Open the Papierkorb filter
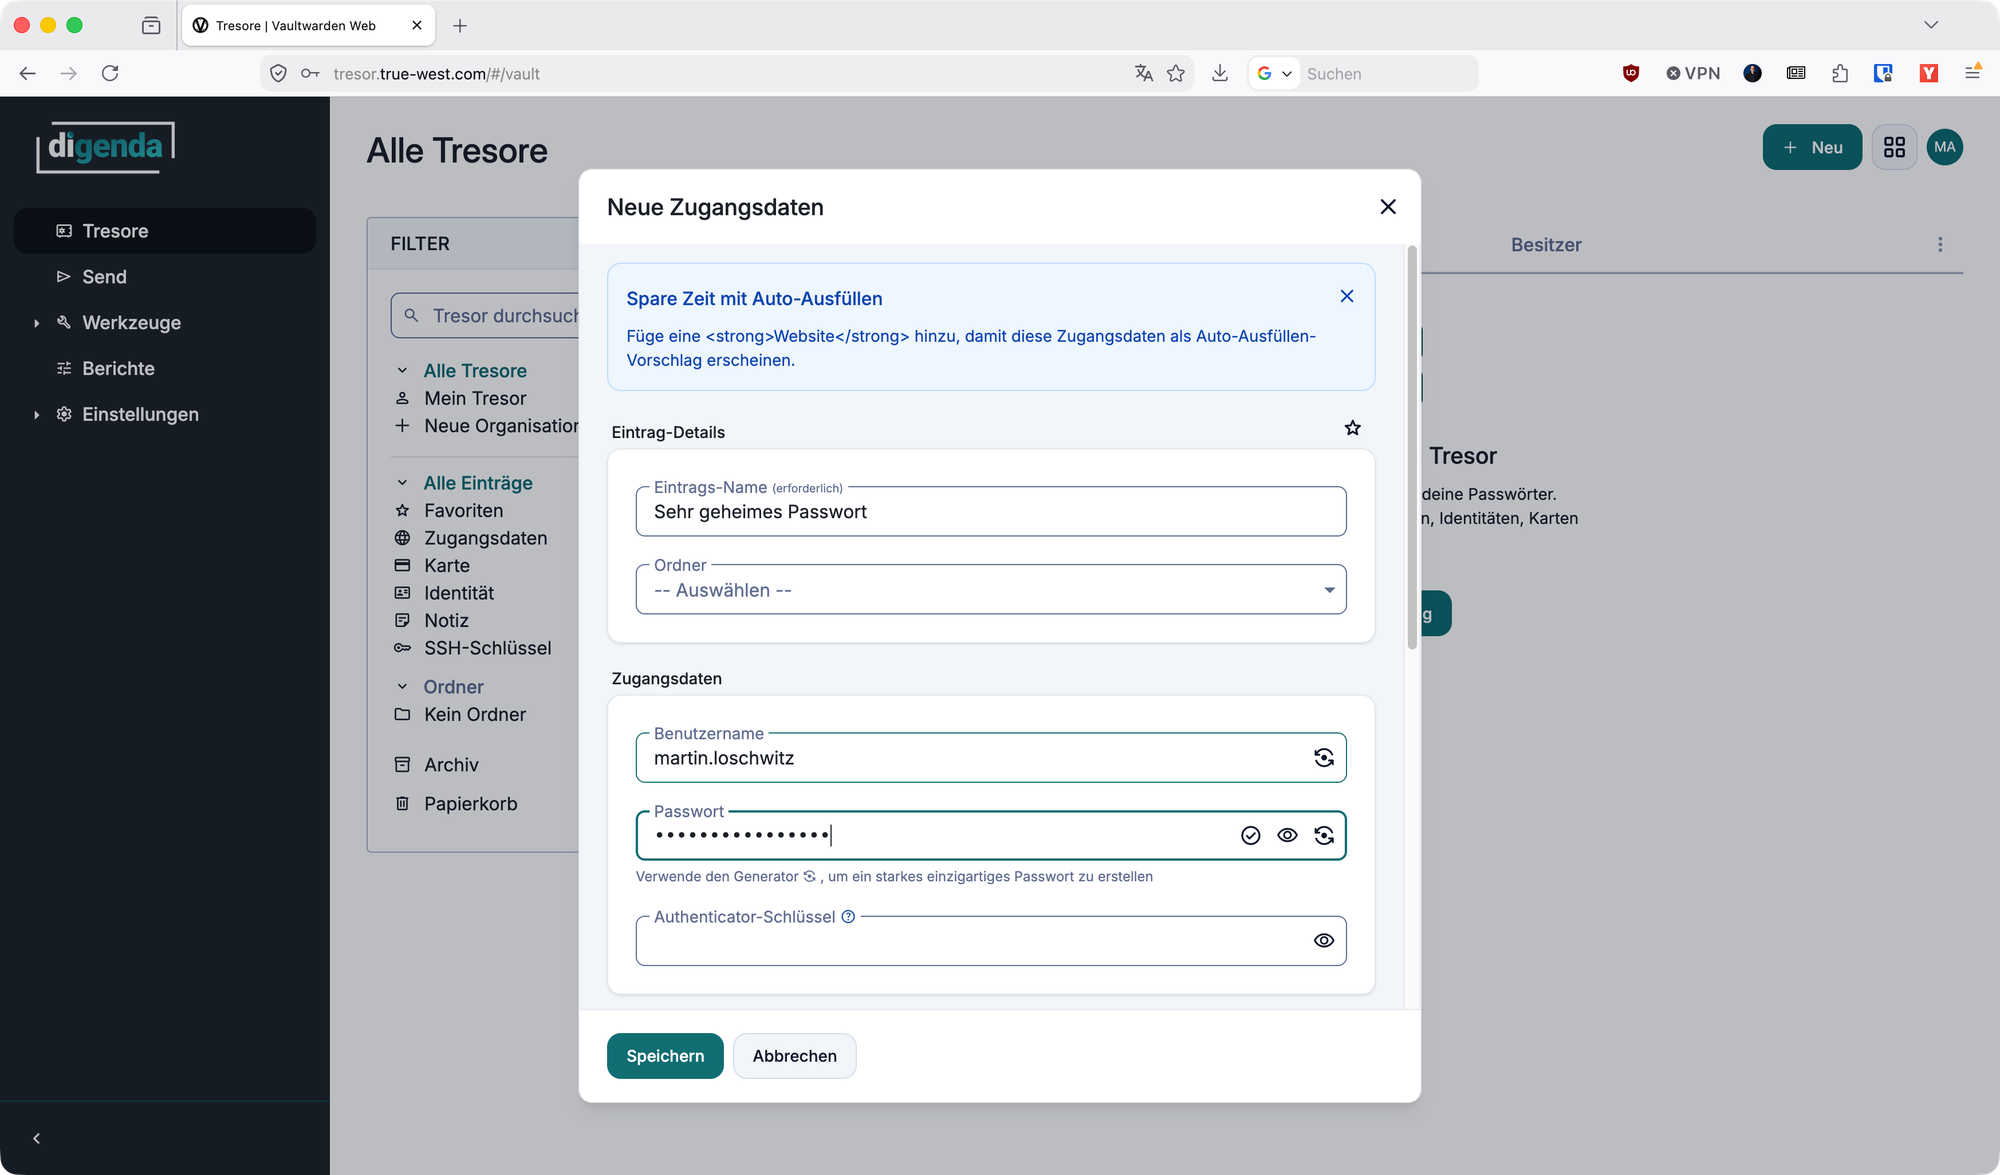The height and width of the screenshot is (1175, 2000). 470,804
